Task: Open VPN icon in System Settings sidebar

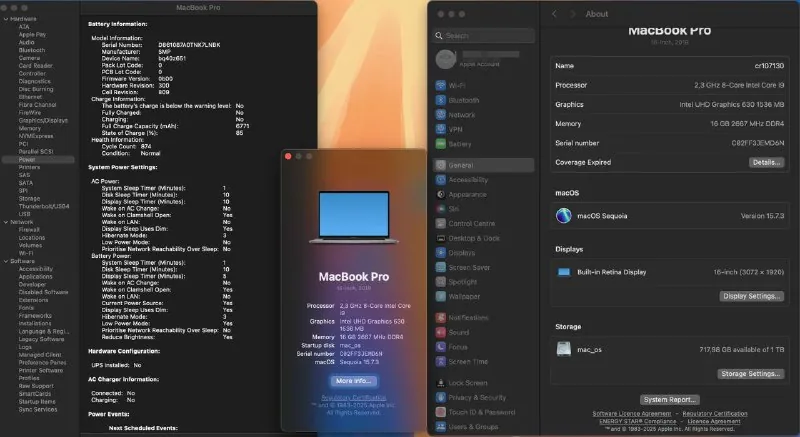Action: 441,130
